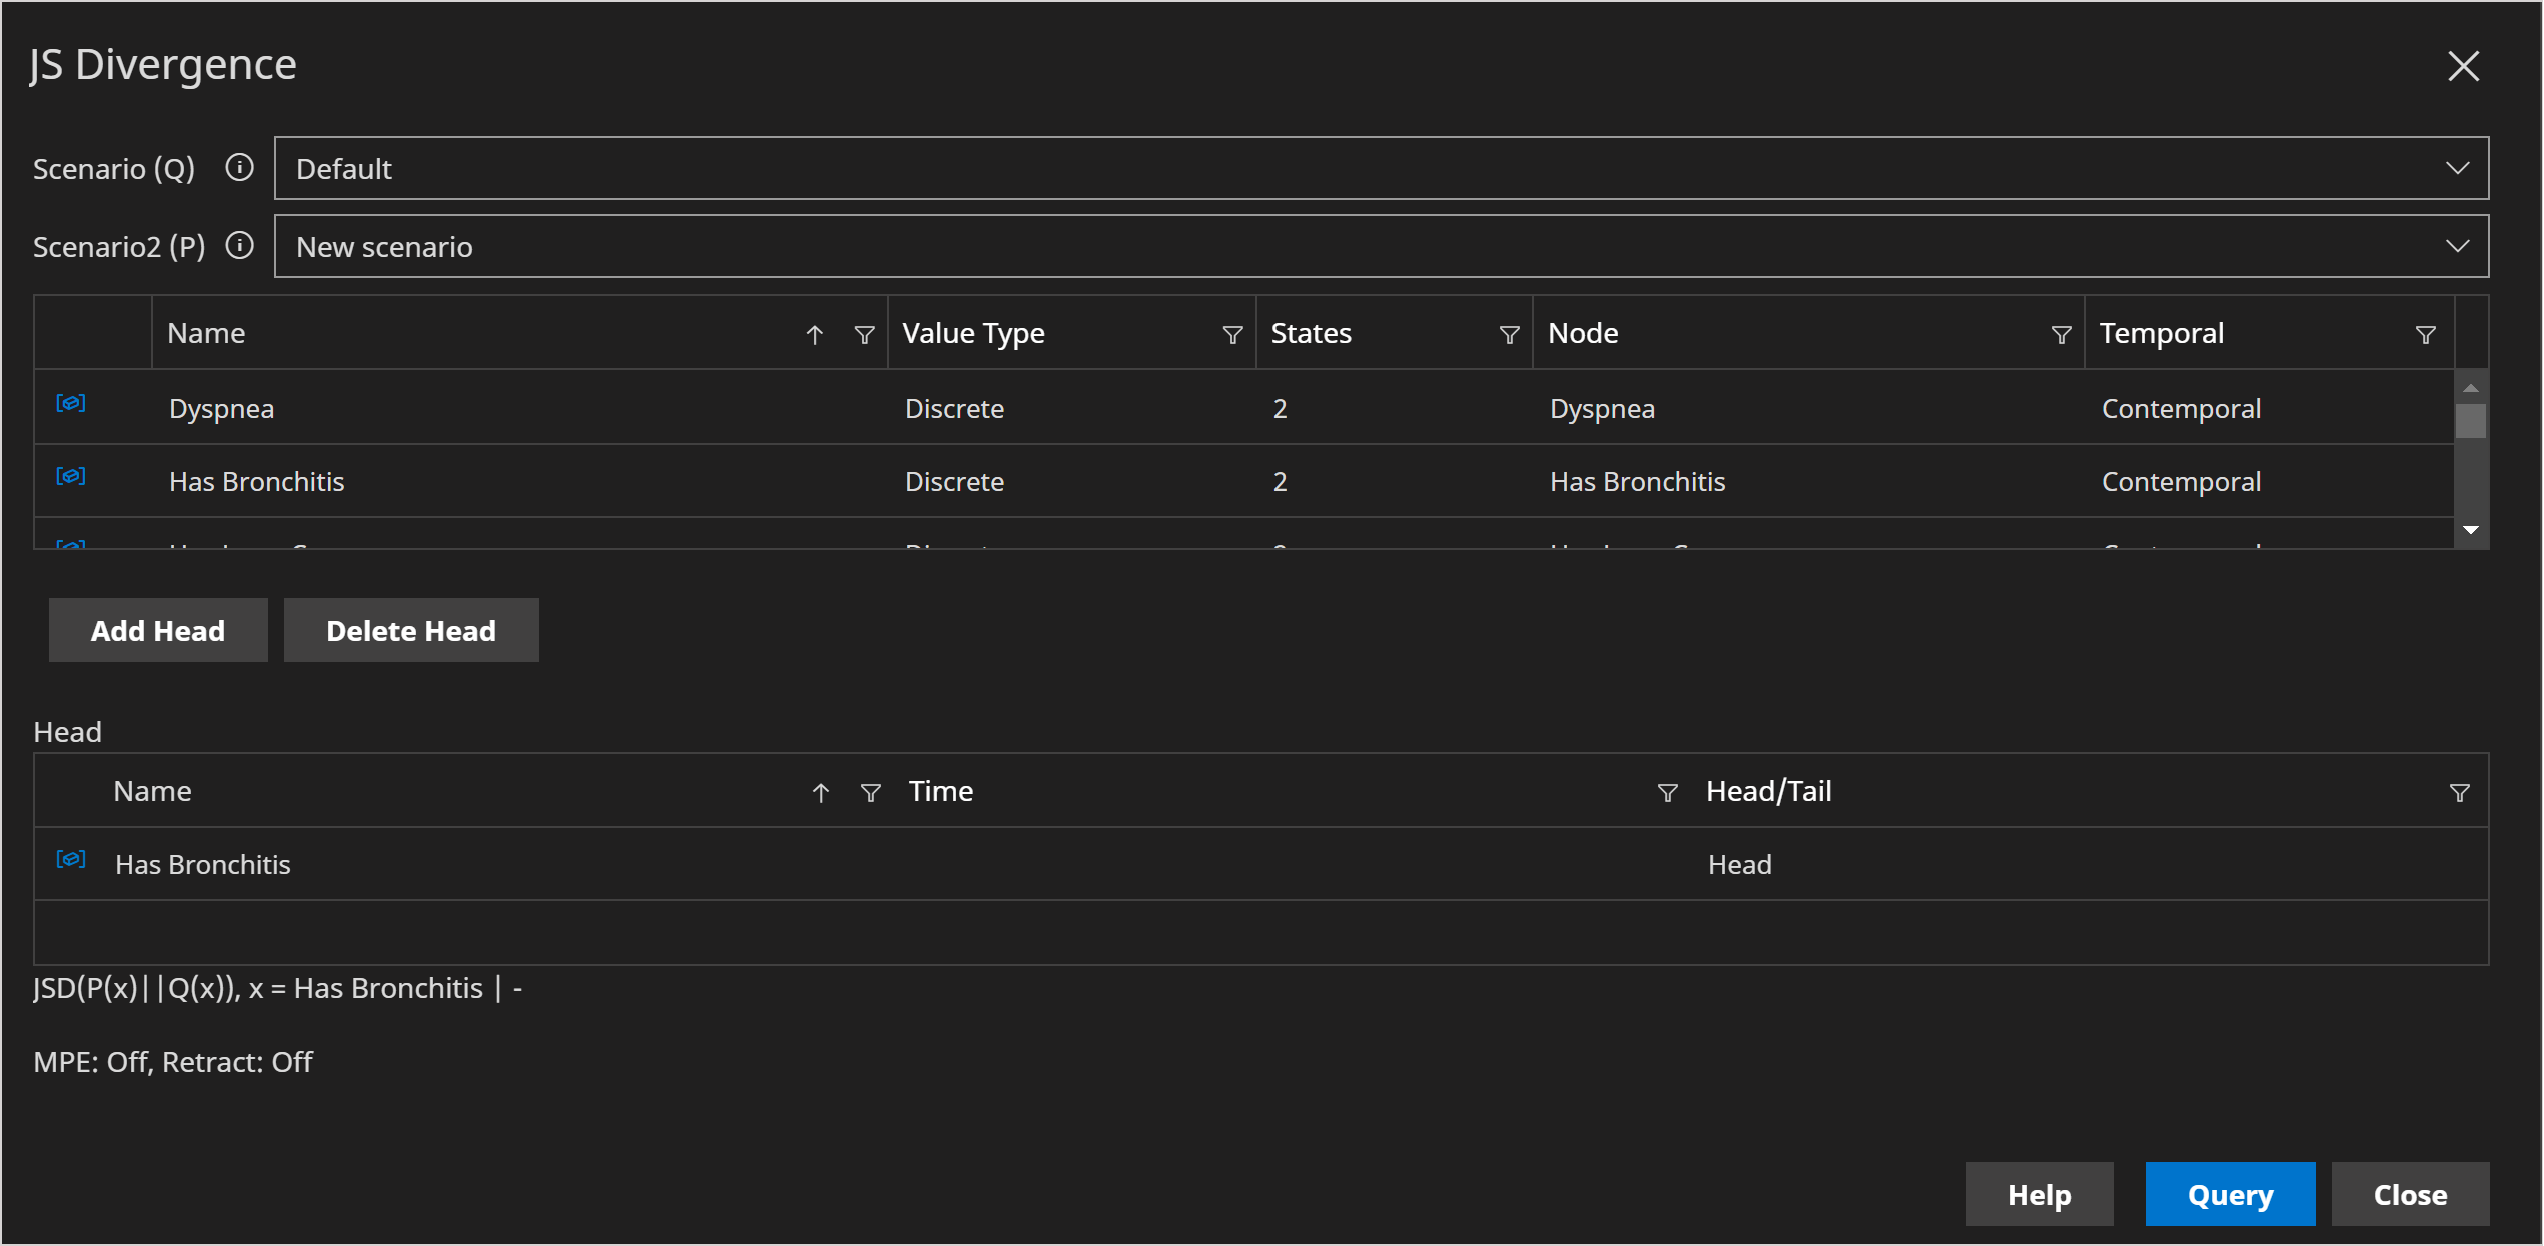This screenshot has width=2544, height=1246.
Task: Click the Delete Head button
Action: tap(410, 629)
